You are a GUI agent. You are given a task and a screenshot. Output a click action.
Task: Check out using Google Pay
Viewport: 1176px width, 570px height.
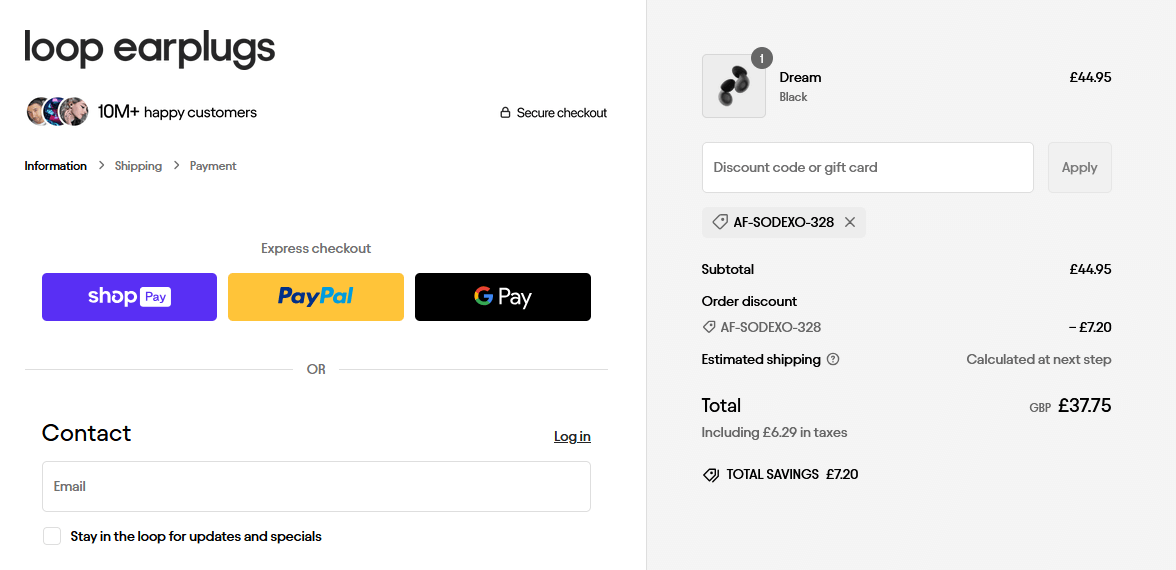pos(503,297)
